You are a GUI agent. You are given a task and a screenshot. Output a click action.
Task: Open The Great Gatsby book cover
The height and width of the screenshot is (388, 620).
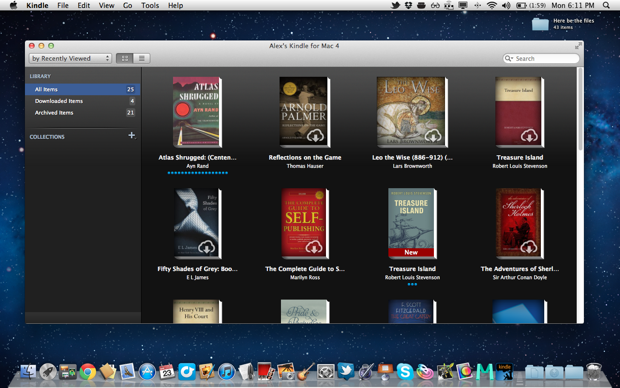pos(412,312)
